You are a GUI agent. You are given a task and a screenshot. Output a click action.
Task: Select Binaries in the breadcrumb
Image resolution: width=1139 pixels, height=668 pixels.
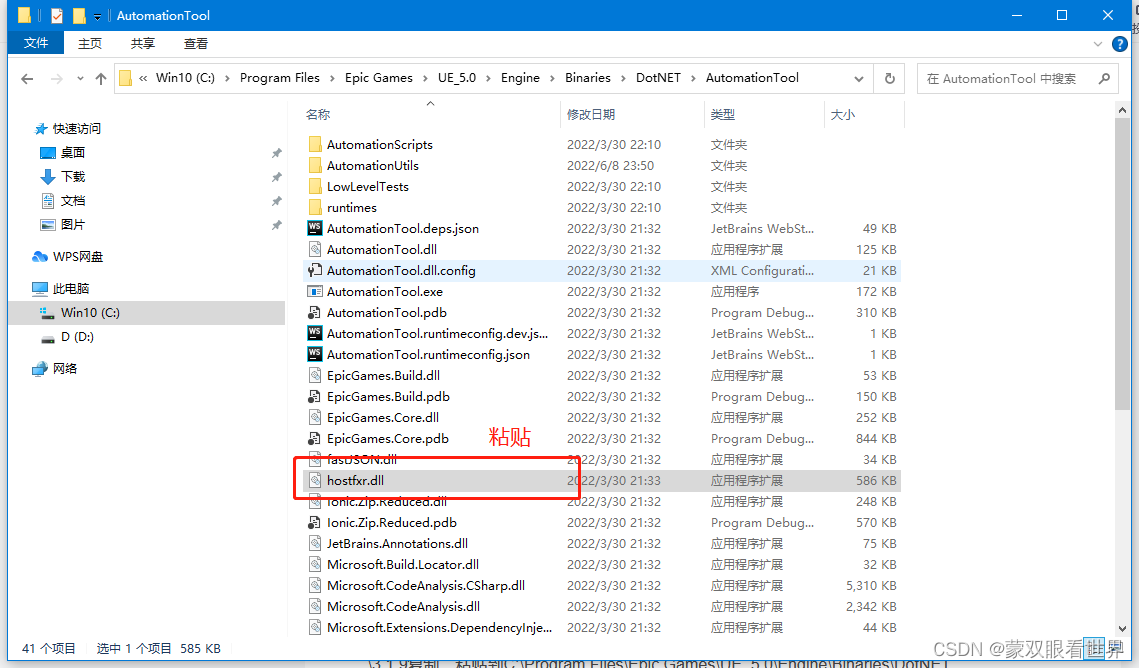588,78
